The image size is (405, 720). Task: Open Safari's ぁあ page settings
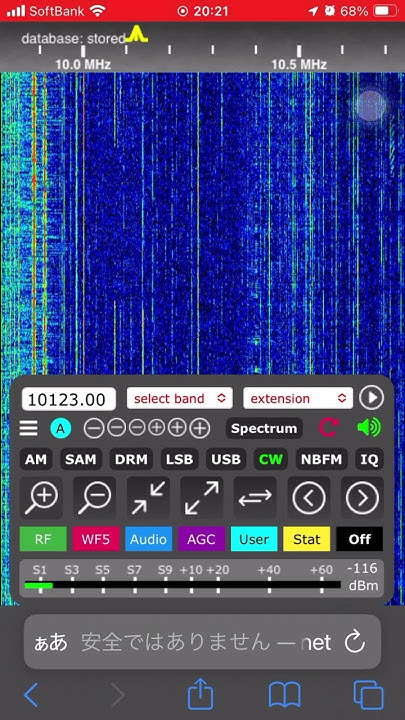[x=51, y=643]
